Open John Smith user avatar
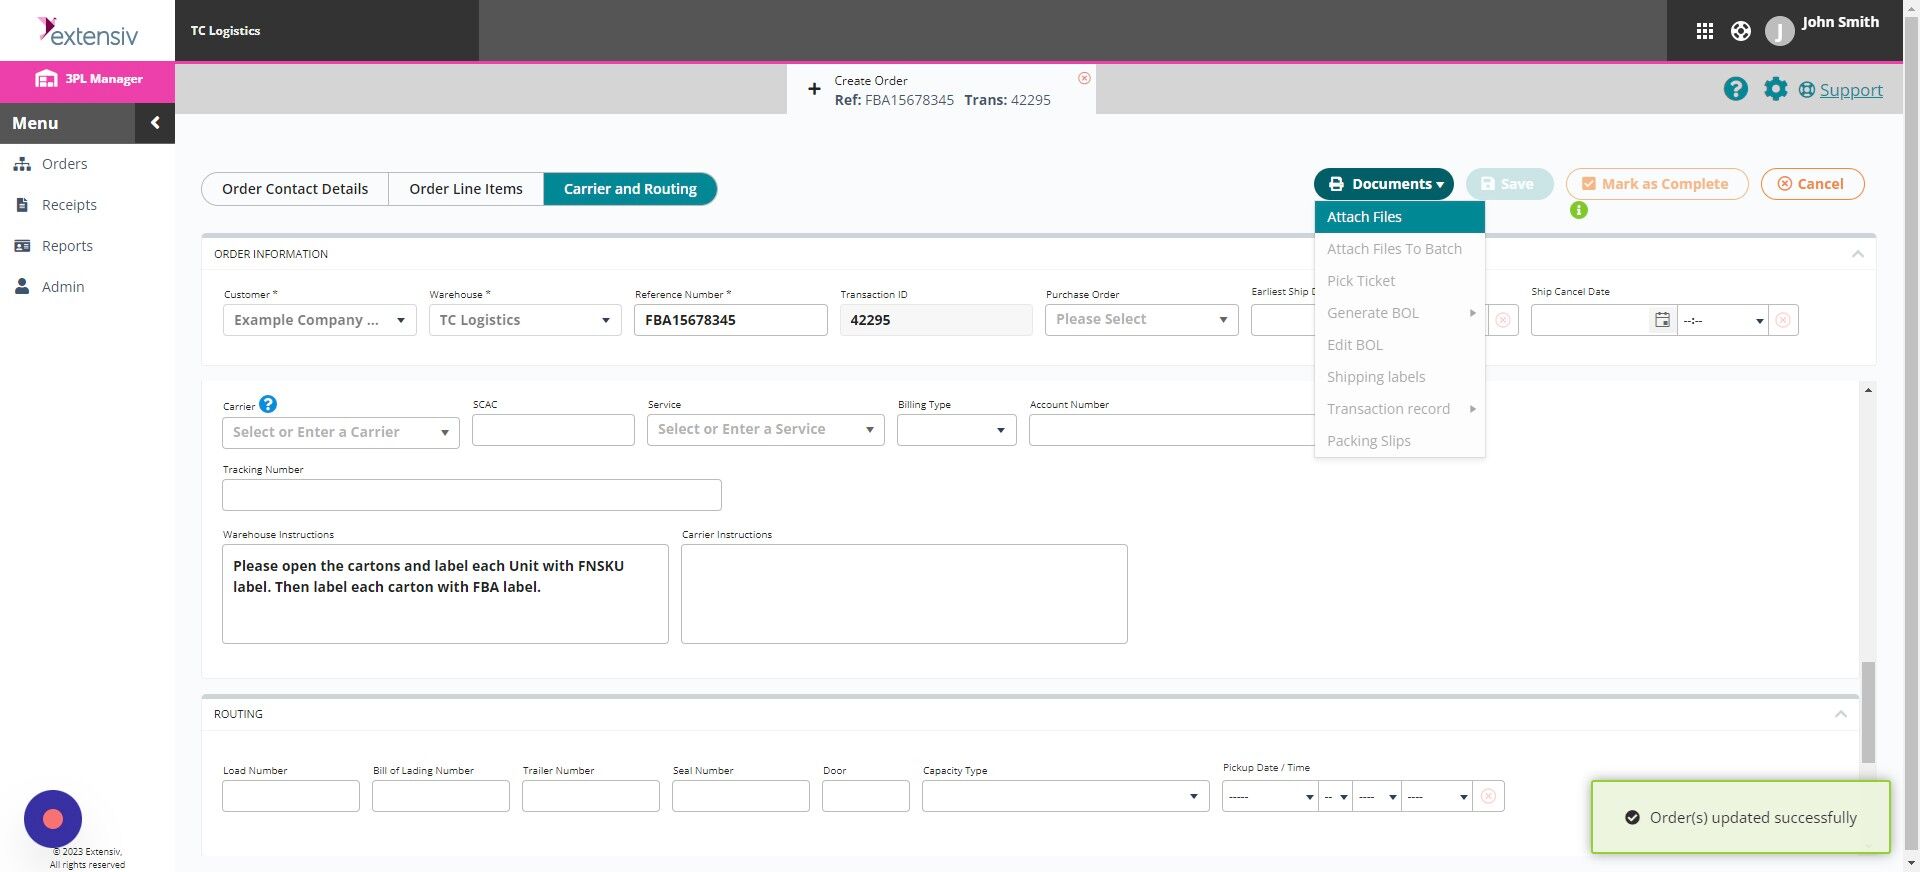Screen dimensions: 1920x872 pos(1779,31)
